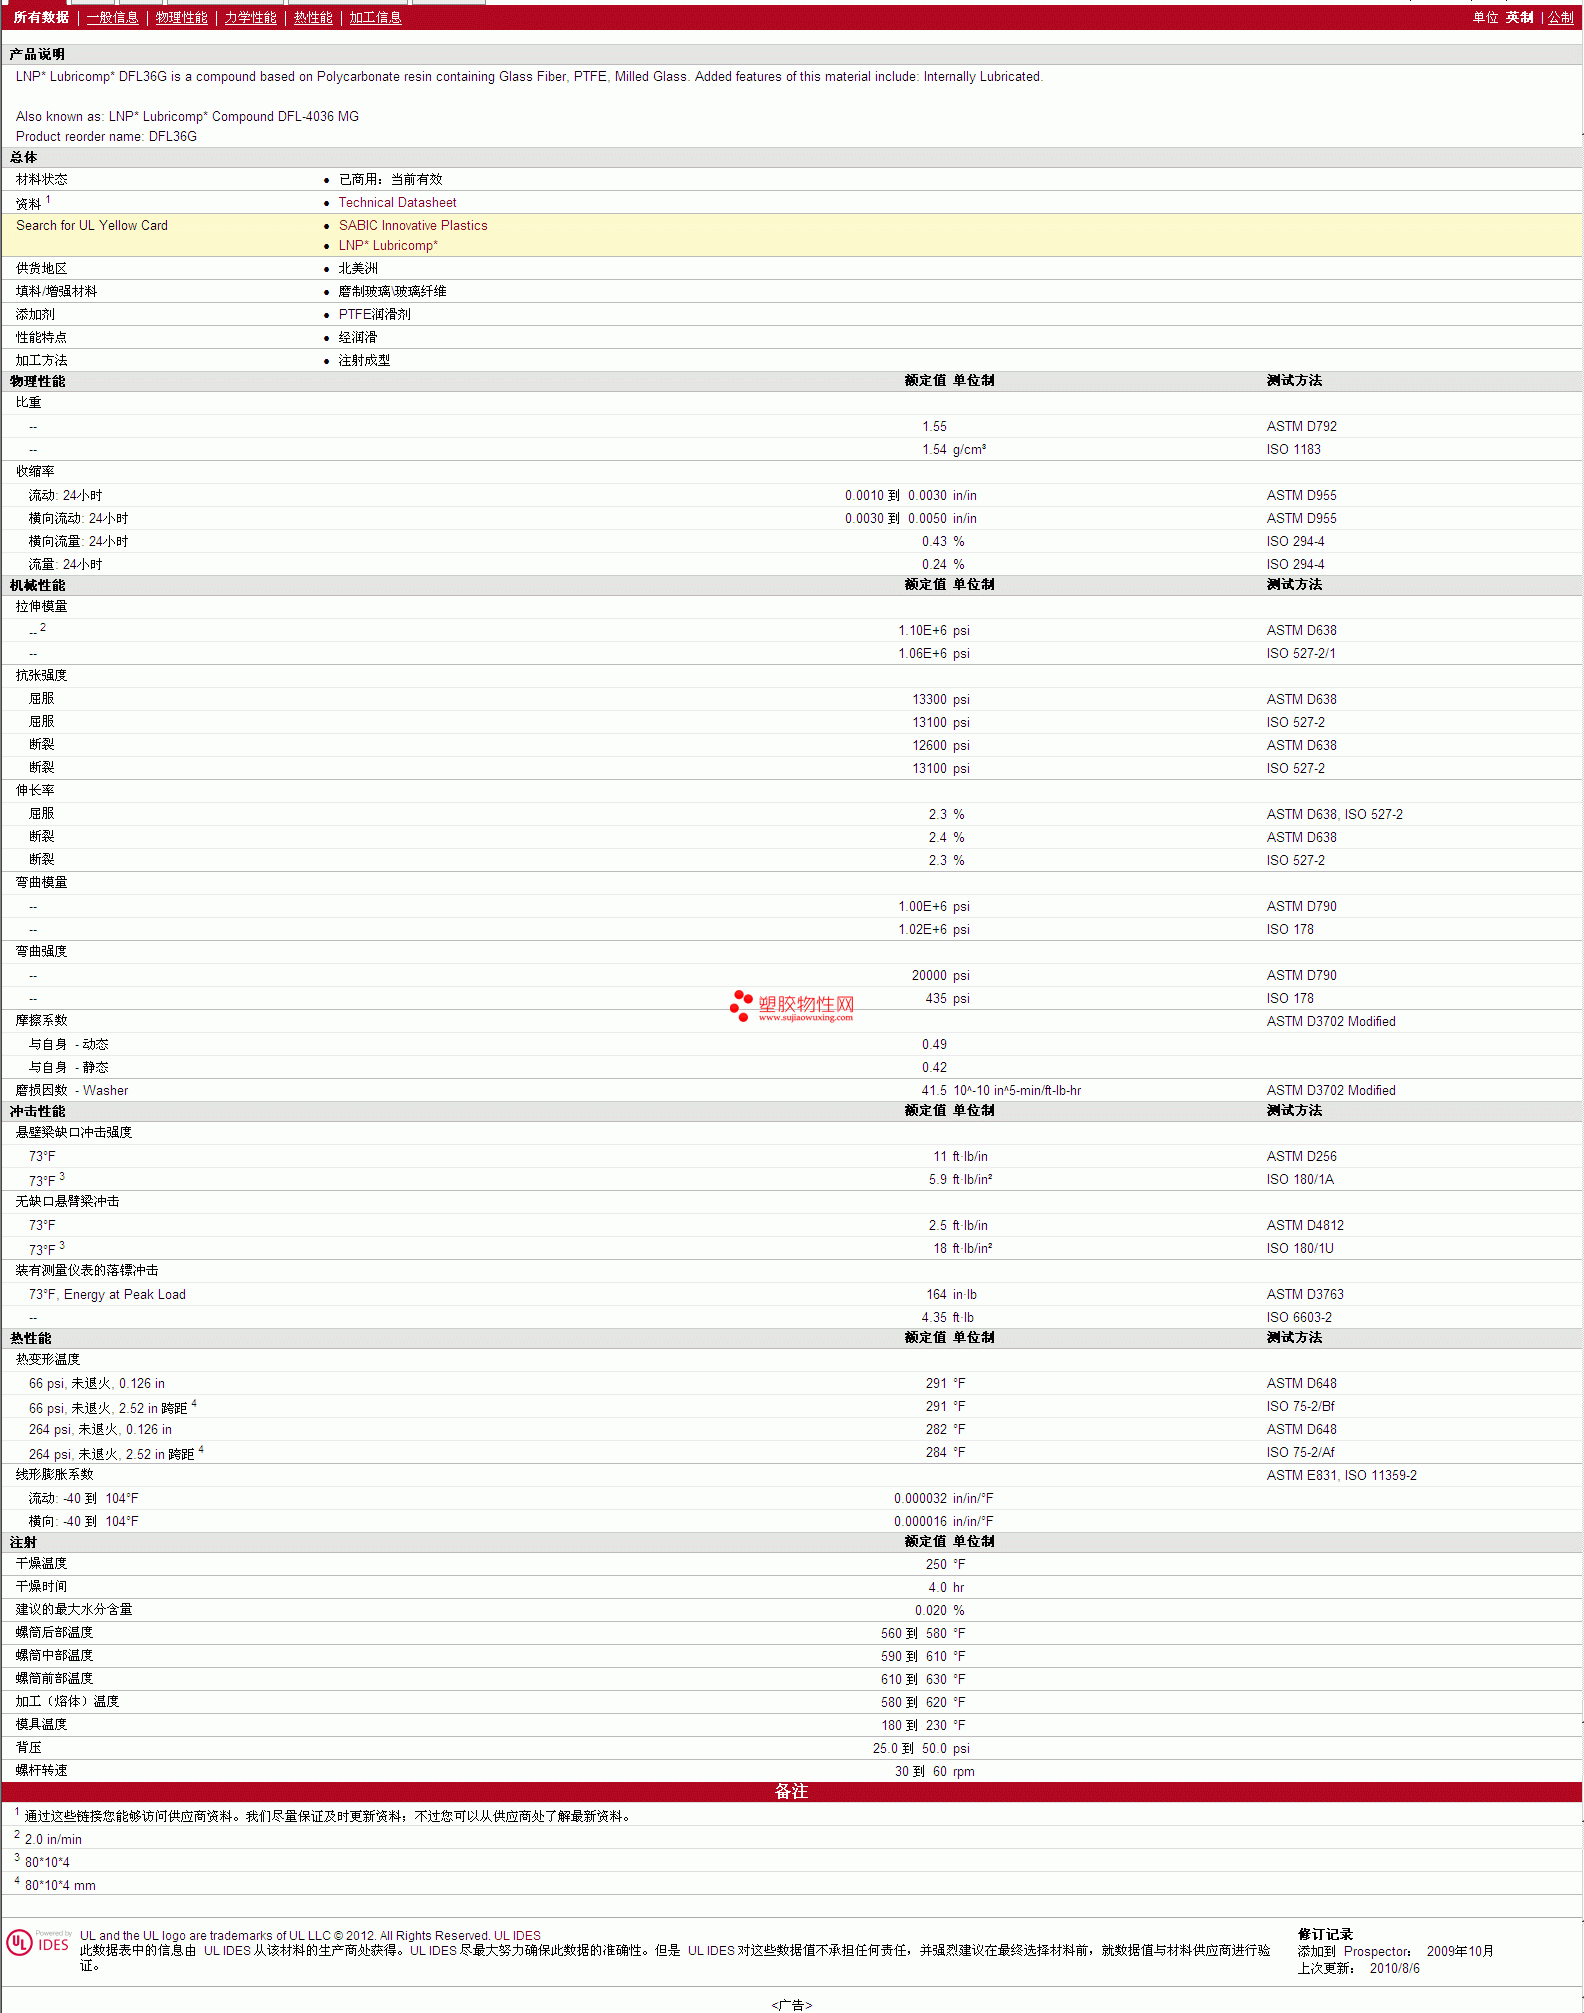This screenshot has height=2013, width=1584.
Task: Open the Technical Datasheet link
Action: point(397,203)
